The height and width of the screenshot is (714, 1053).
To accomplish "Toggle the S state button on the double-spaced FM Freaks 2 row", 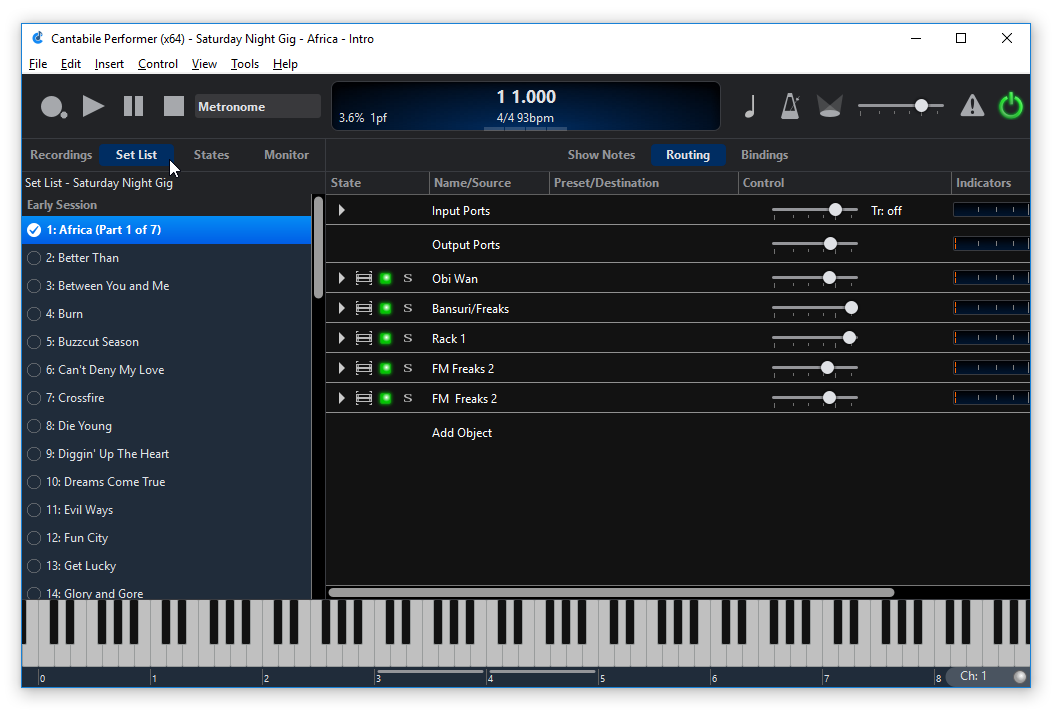I will pyautogui.click(x=408, y=398).
